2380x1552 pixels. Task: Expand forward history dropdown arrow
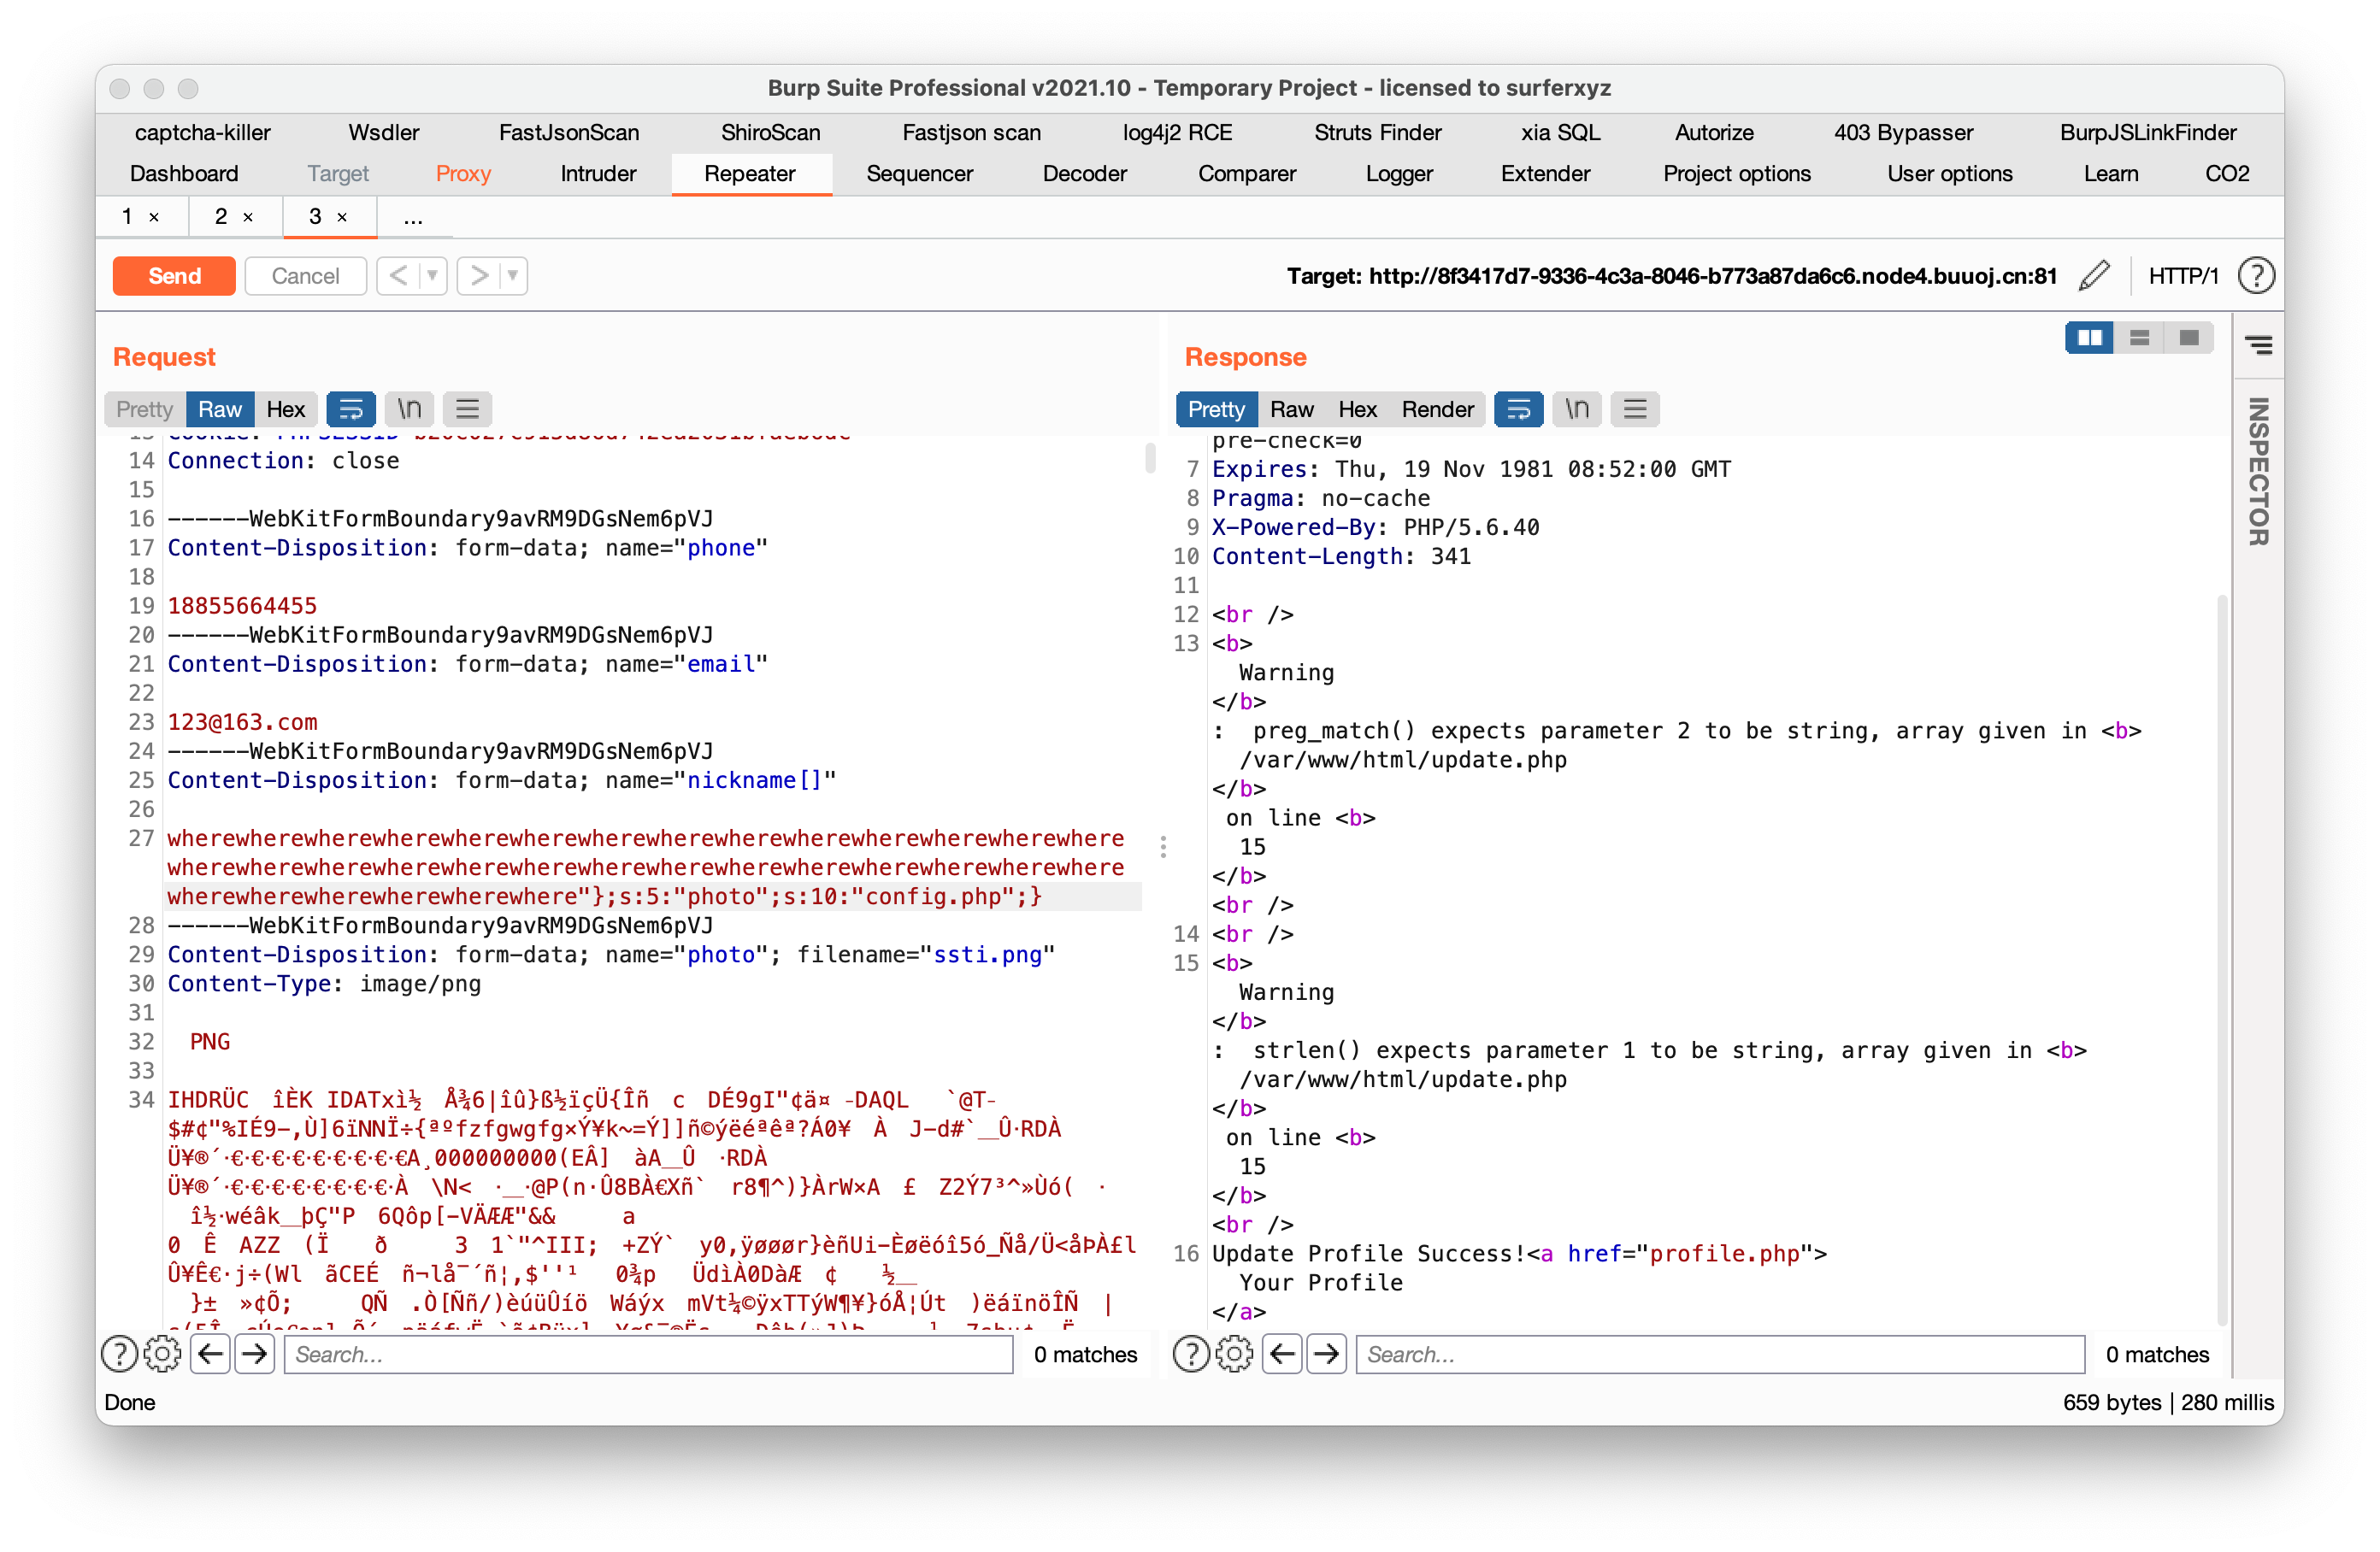513,276
